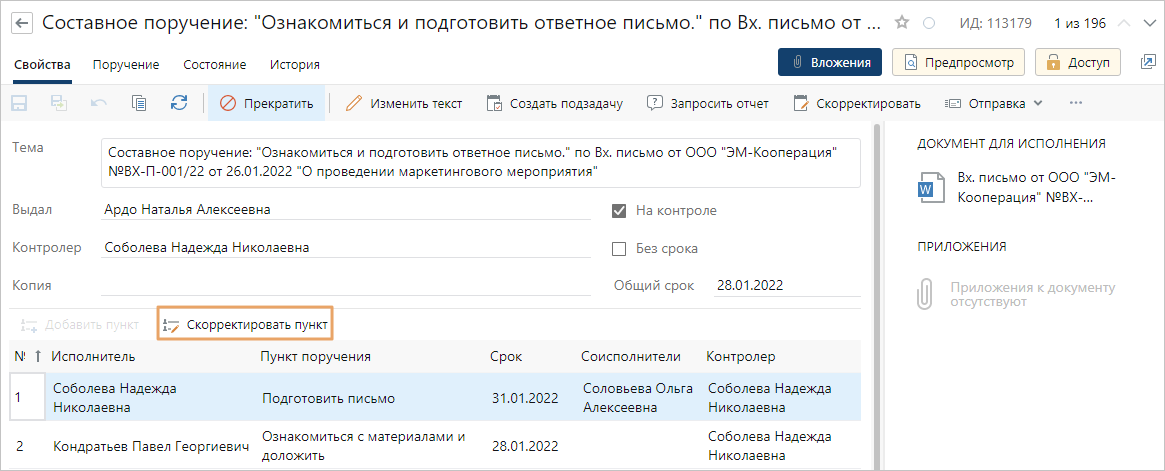
Task: Open the card in a new window
Action: (1147, 62)
